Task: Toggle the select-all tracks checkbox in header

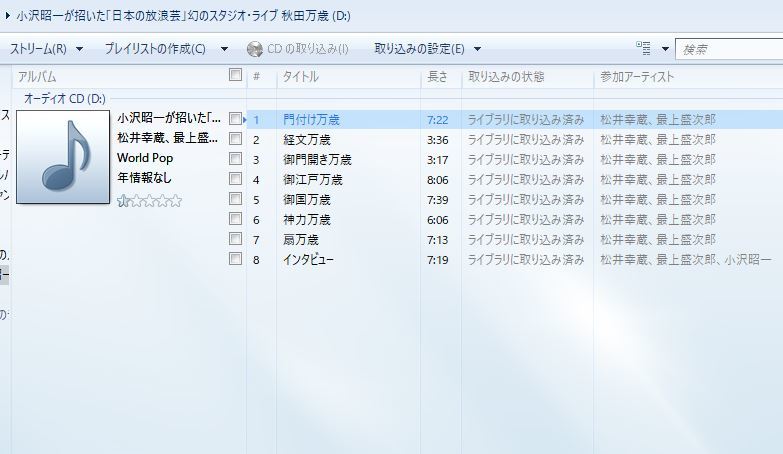Action: 235,75
